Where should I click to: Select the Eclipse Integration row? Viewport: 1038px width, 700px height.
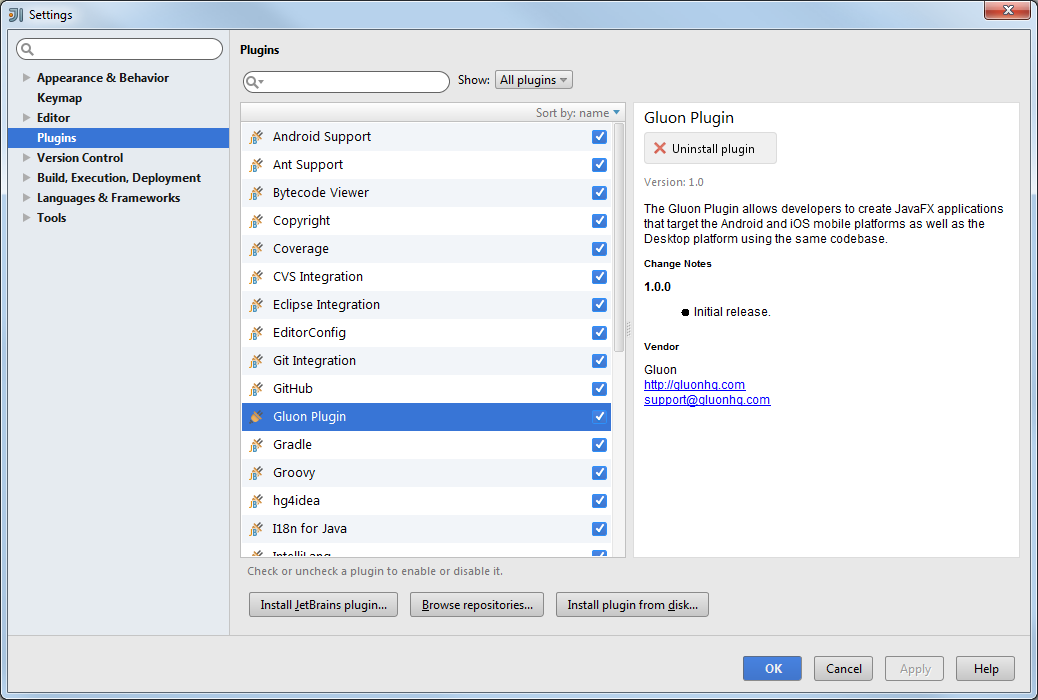click(426, 305)
